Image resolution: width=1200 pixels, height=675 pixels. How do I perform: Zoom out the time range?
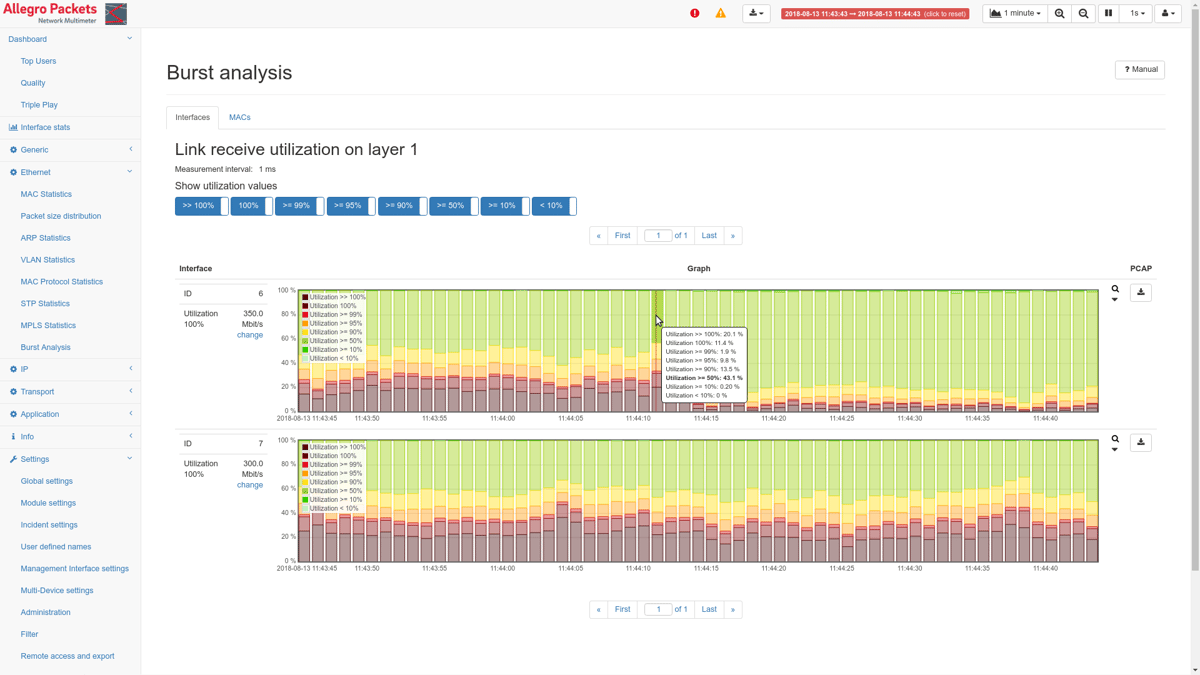tap(1084, 14)
